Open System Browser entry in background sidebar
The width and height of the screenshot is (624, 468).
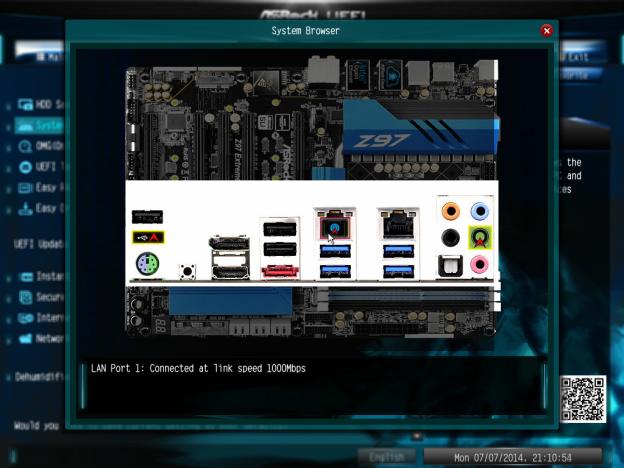tap(39, 125)
